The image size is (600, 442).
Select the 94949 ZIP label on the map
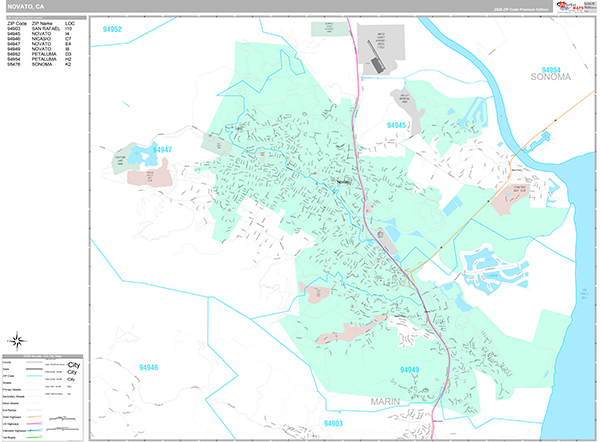tap(409, 370)
